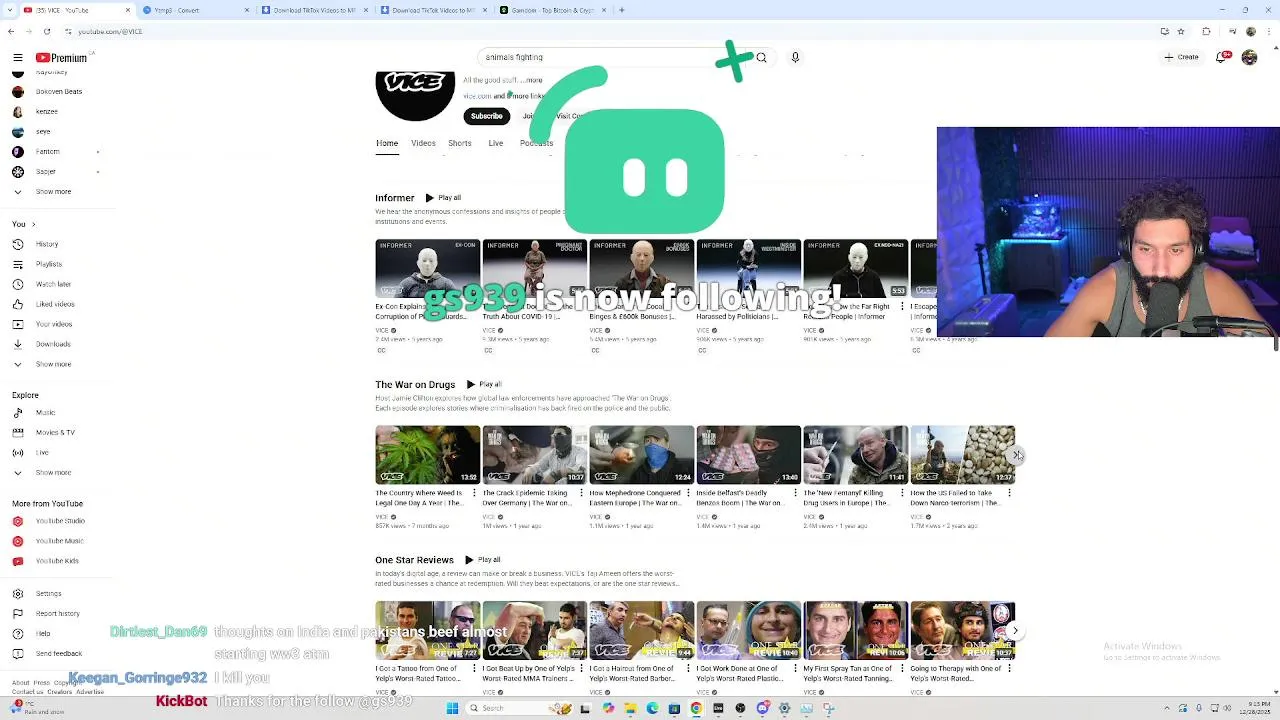Go to YouTube Premium home logo
Viewport: 1280px width, 720px height.
pos(62,58)
